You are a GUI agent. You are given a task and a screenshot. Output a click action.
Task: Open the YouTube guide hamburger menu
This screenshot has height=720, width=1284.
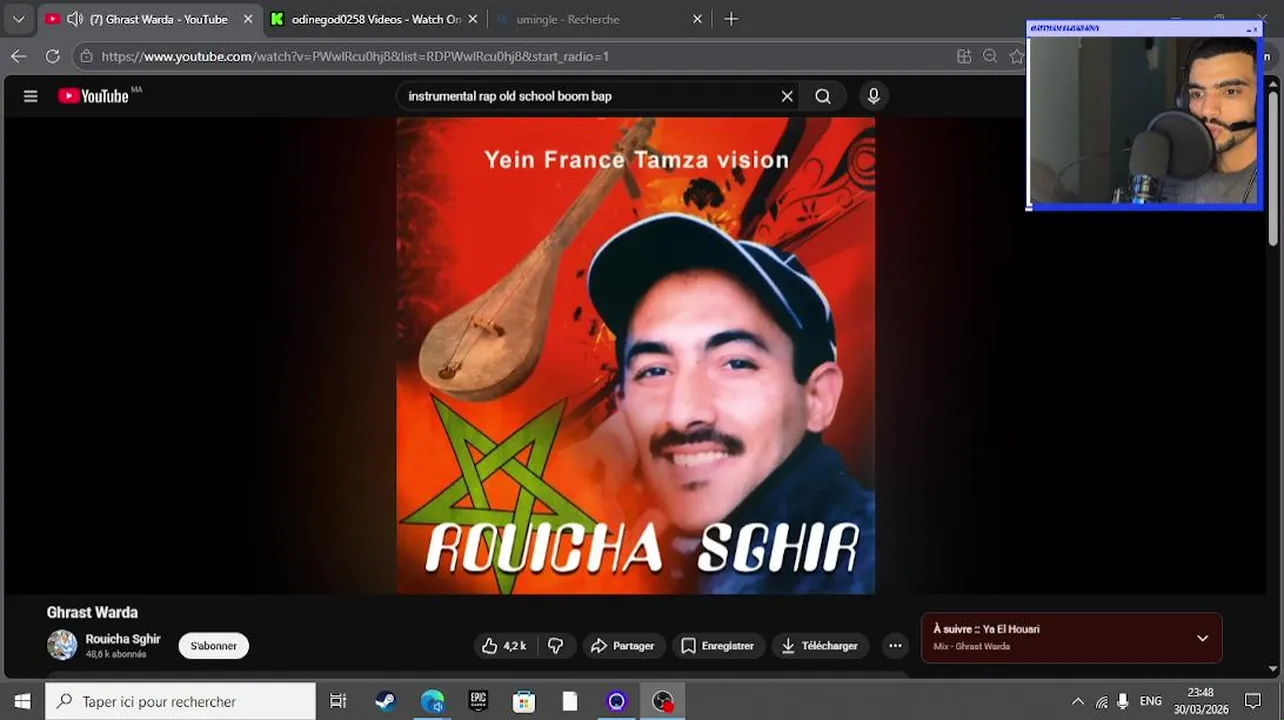pyautogui.click(x=30, y=96)
